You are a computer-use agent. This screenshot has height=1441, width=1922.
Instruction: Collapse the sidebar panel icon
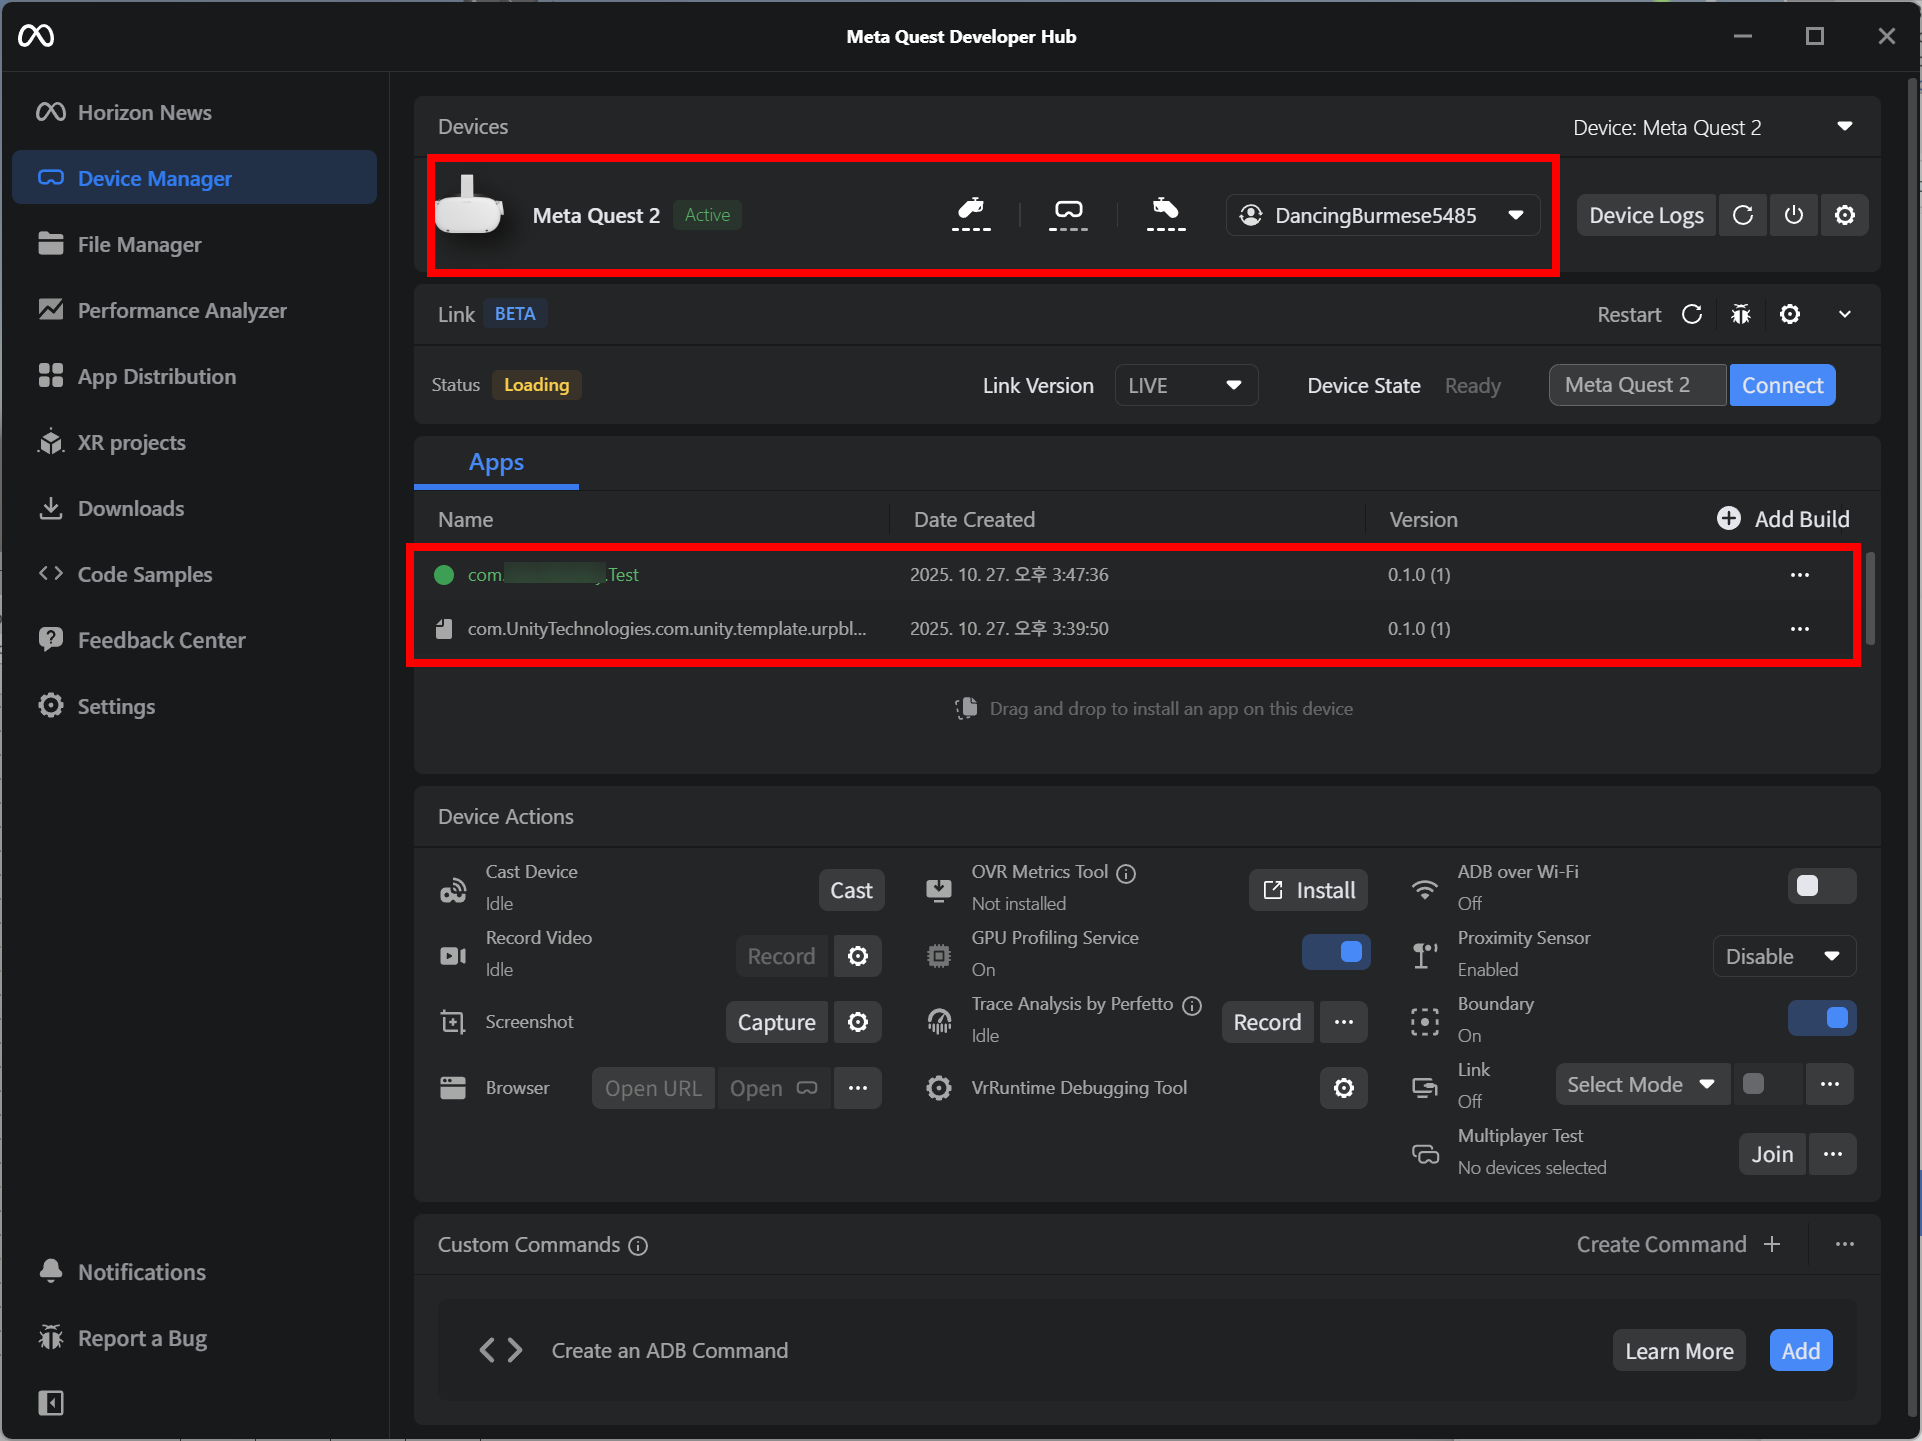(51, 1403)
